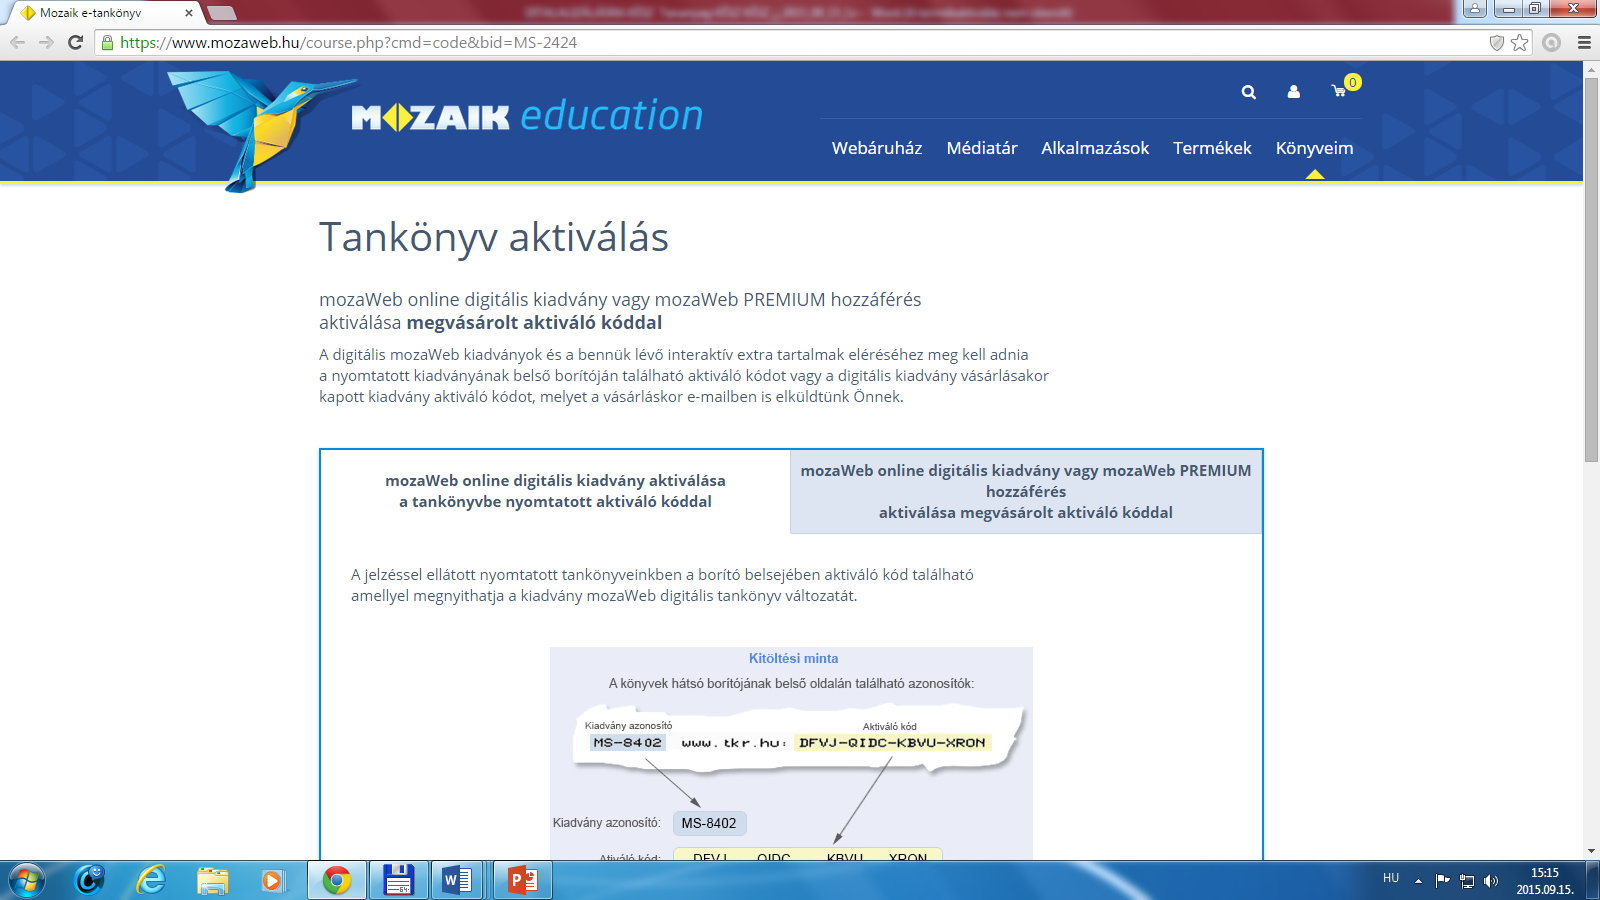Click the vertical scrollbar thumb
The height and width of the screenshot is (900, 1600).
pyautogui.click(x=1591, y=270)
